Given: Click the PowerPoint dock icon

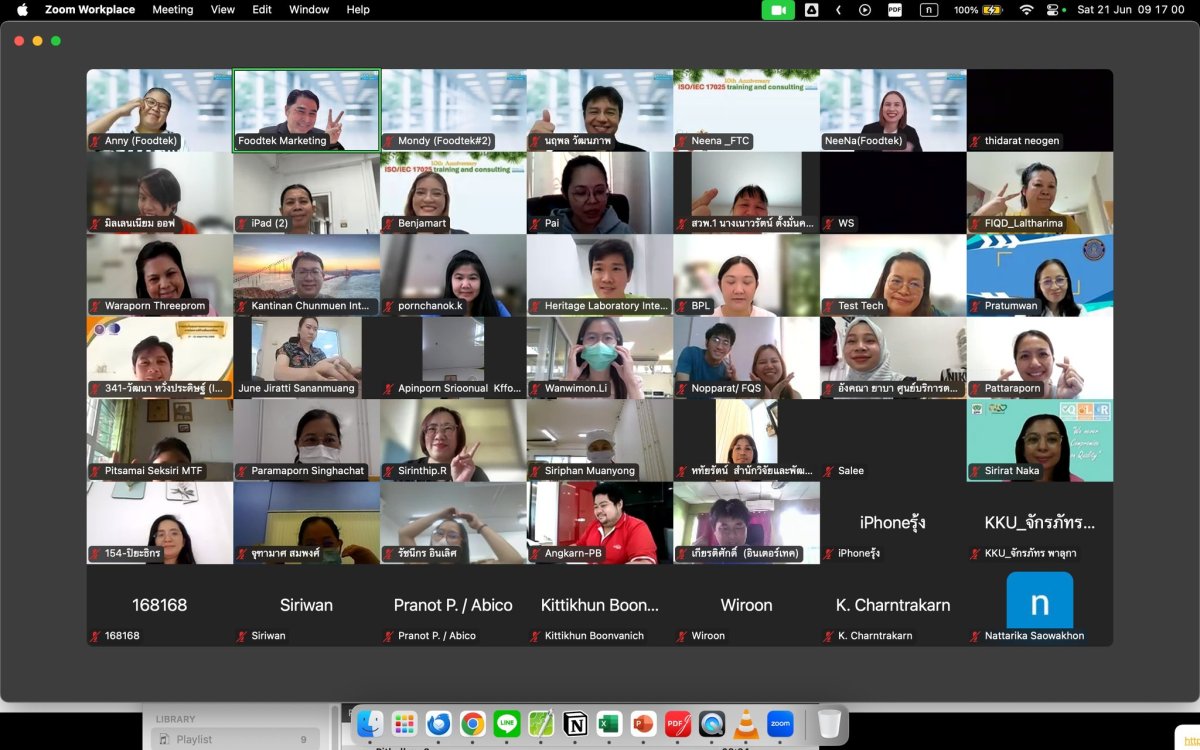Looking at the screenshot, I should pos(643,724).
